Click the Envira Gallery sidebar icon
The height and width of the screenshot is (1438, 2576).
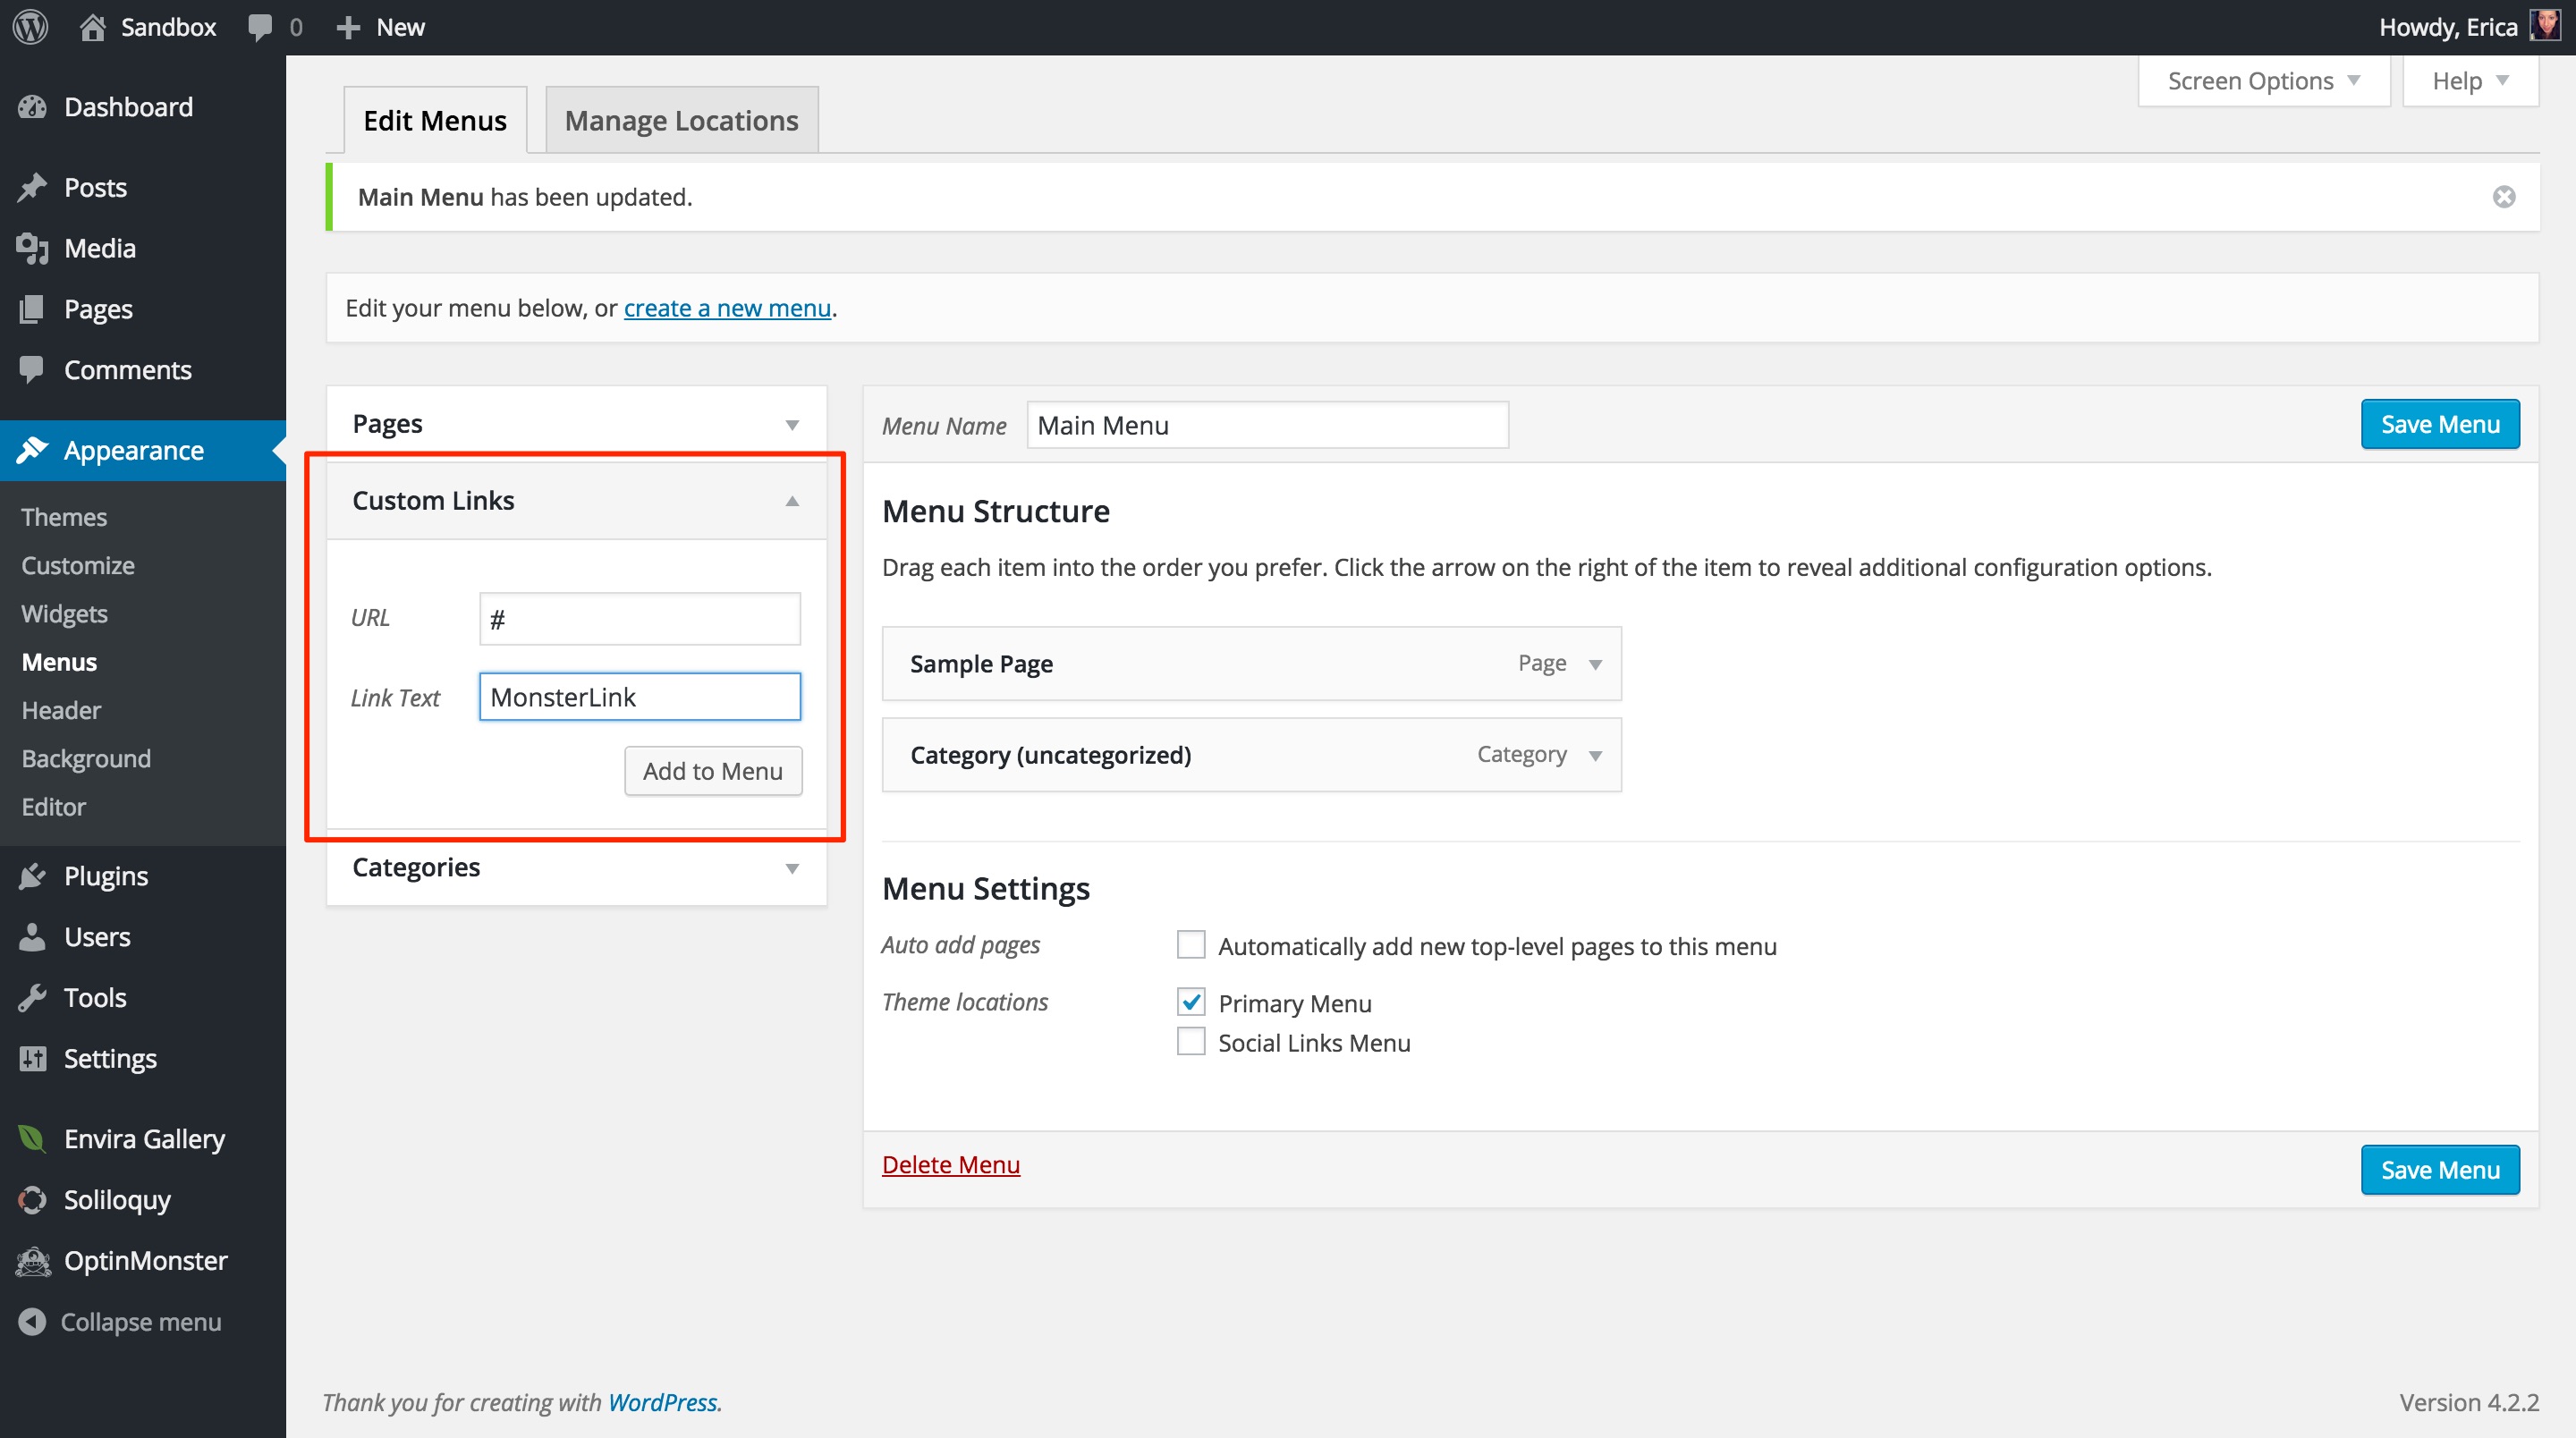pos(32,1139)
